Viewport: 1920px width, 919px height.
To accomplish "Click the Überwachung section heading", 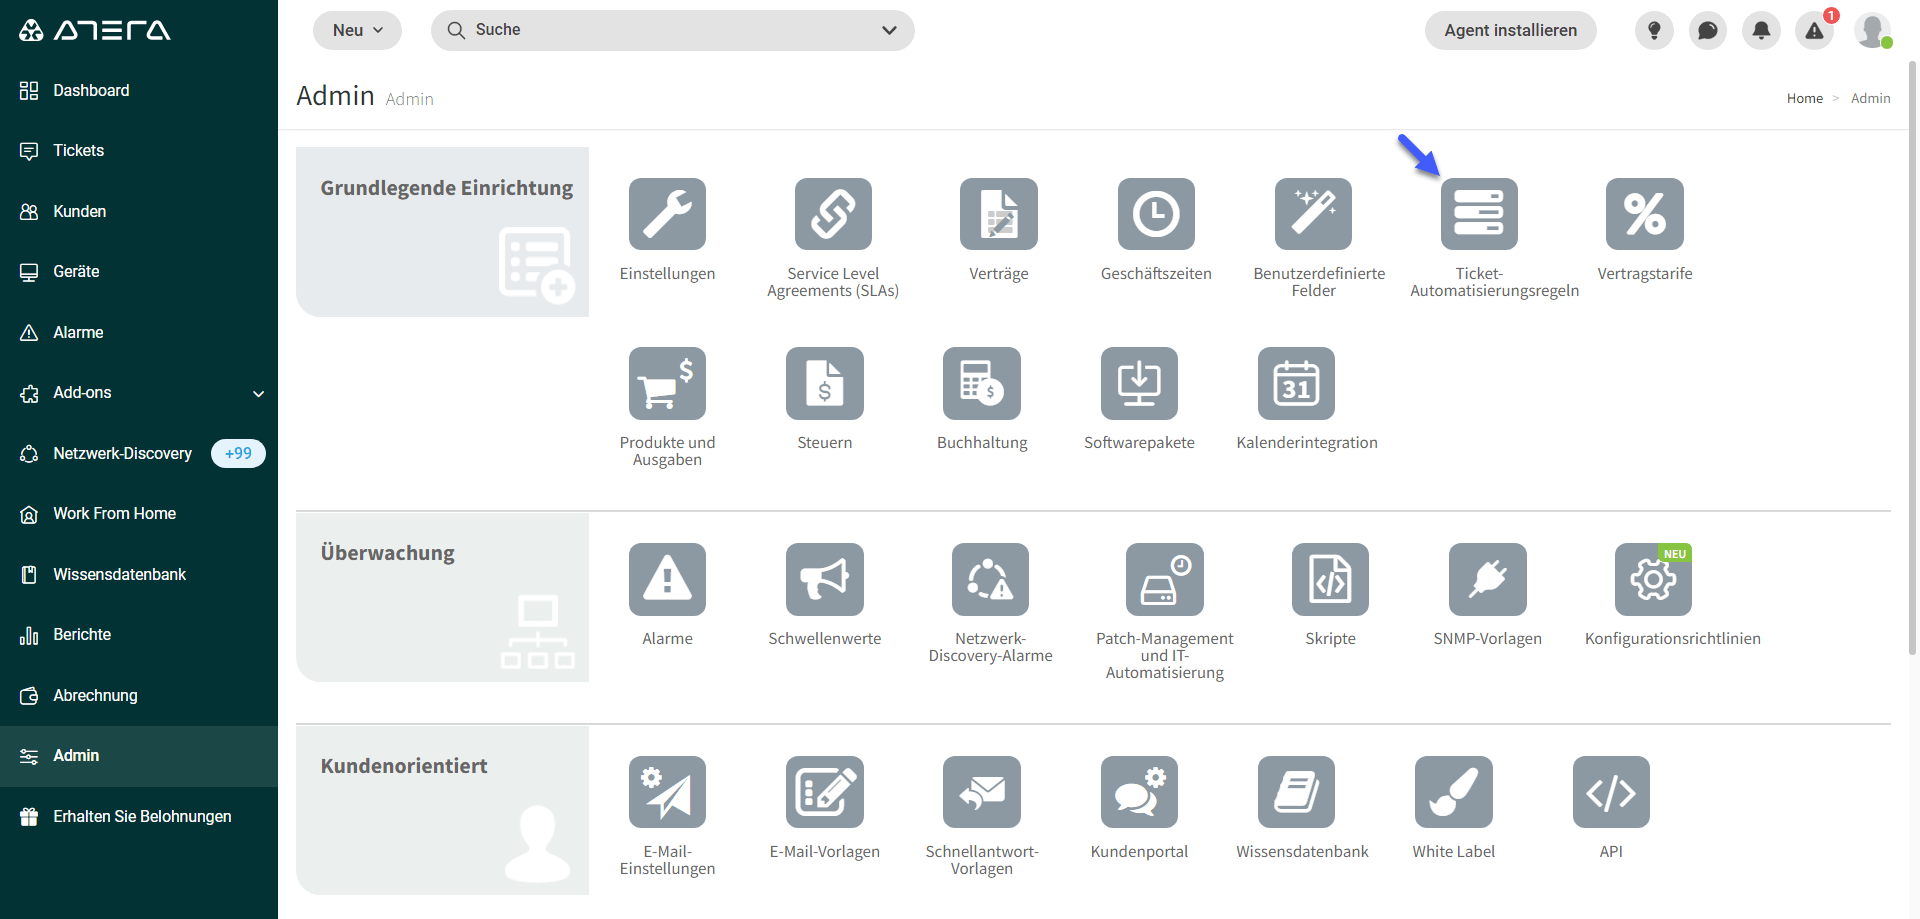I will (387, 553).
